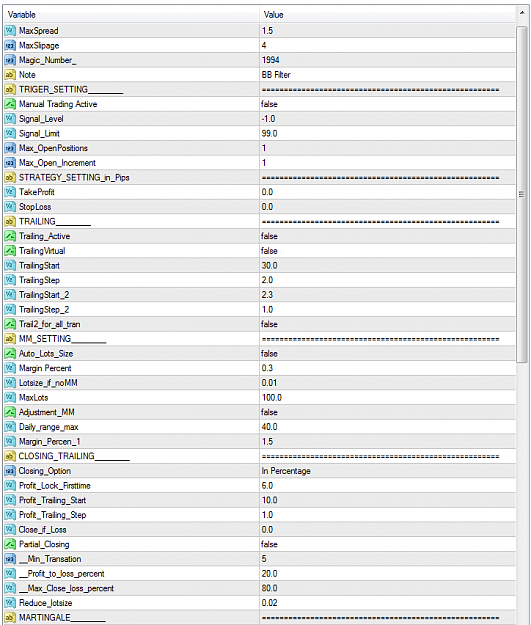531x625 pixels.
Task: Select the TrailingStep variable name
Action: point(39,280)
